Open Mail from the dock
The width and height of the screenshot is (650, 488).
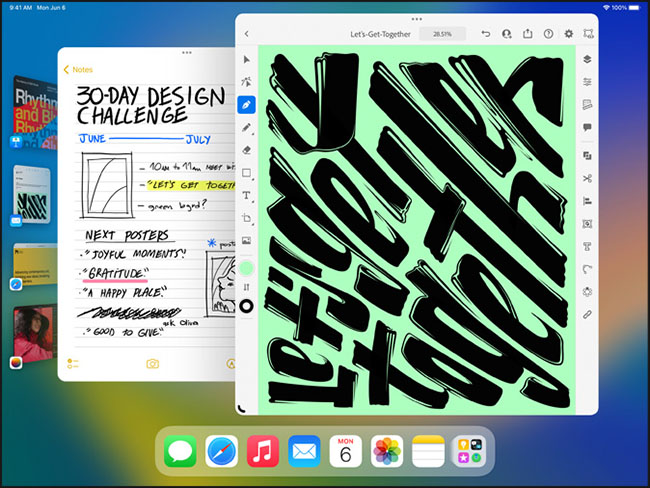click(304, 451)
